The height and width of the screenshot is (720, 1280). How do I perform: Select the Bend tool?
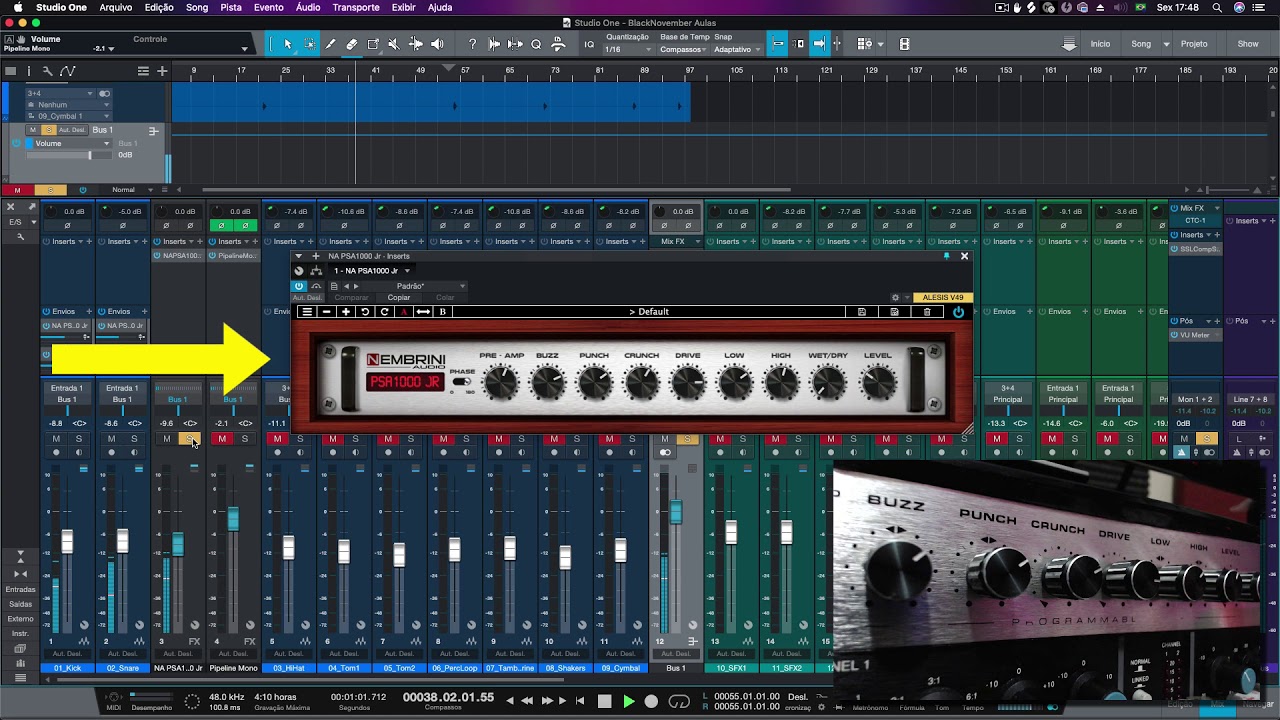click(415, 44)
